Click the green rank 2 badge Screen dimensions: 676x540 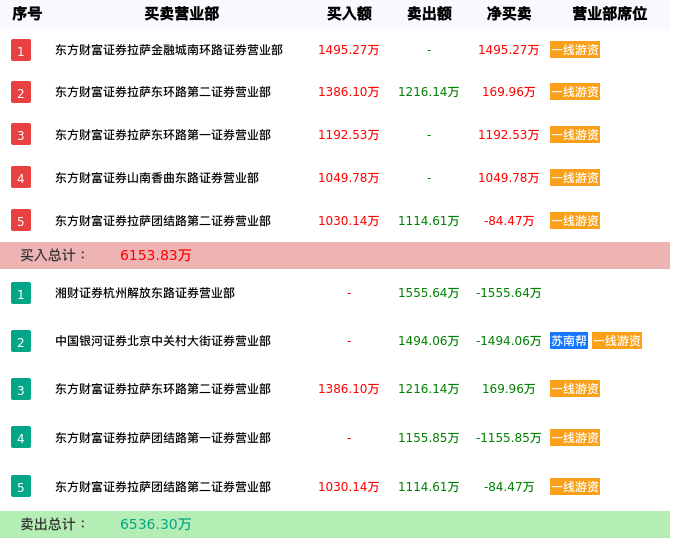pos(21,341)
